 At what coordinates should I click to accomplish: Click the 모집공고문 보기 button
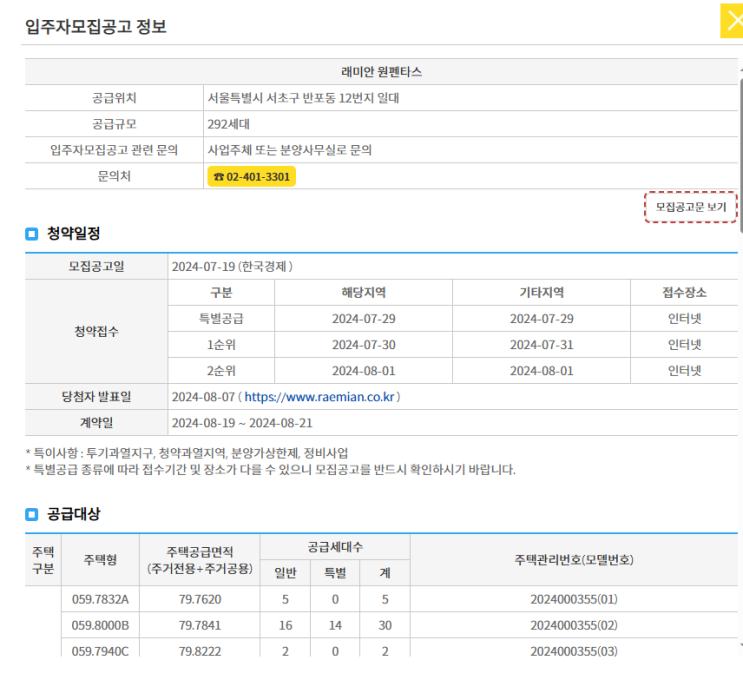[690, 207]
